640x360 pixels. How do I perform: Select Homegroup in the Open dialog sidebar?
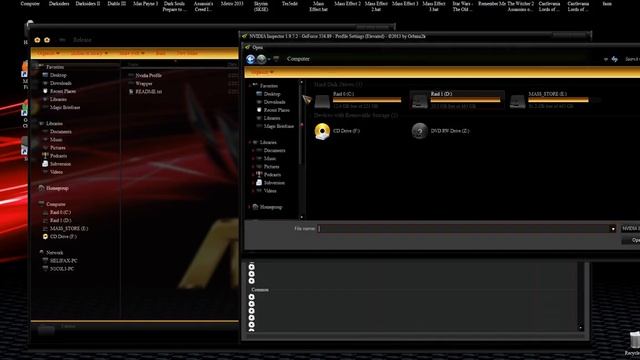coord(267,207)
